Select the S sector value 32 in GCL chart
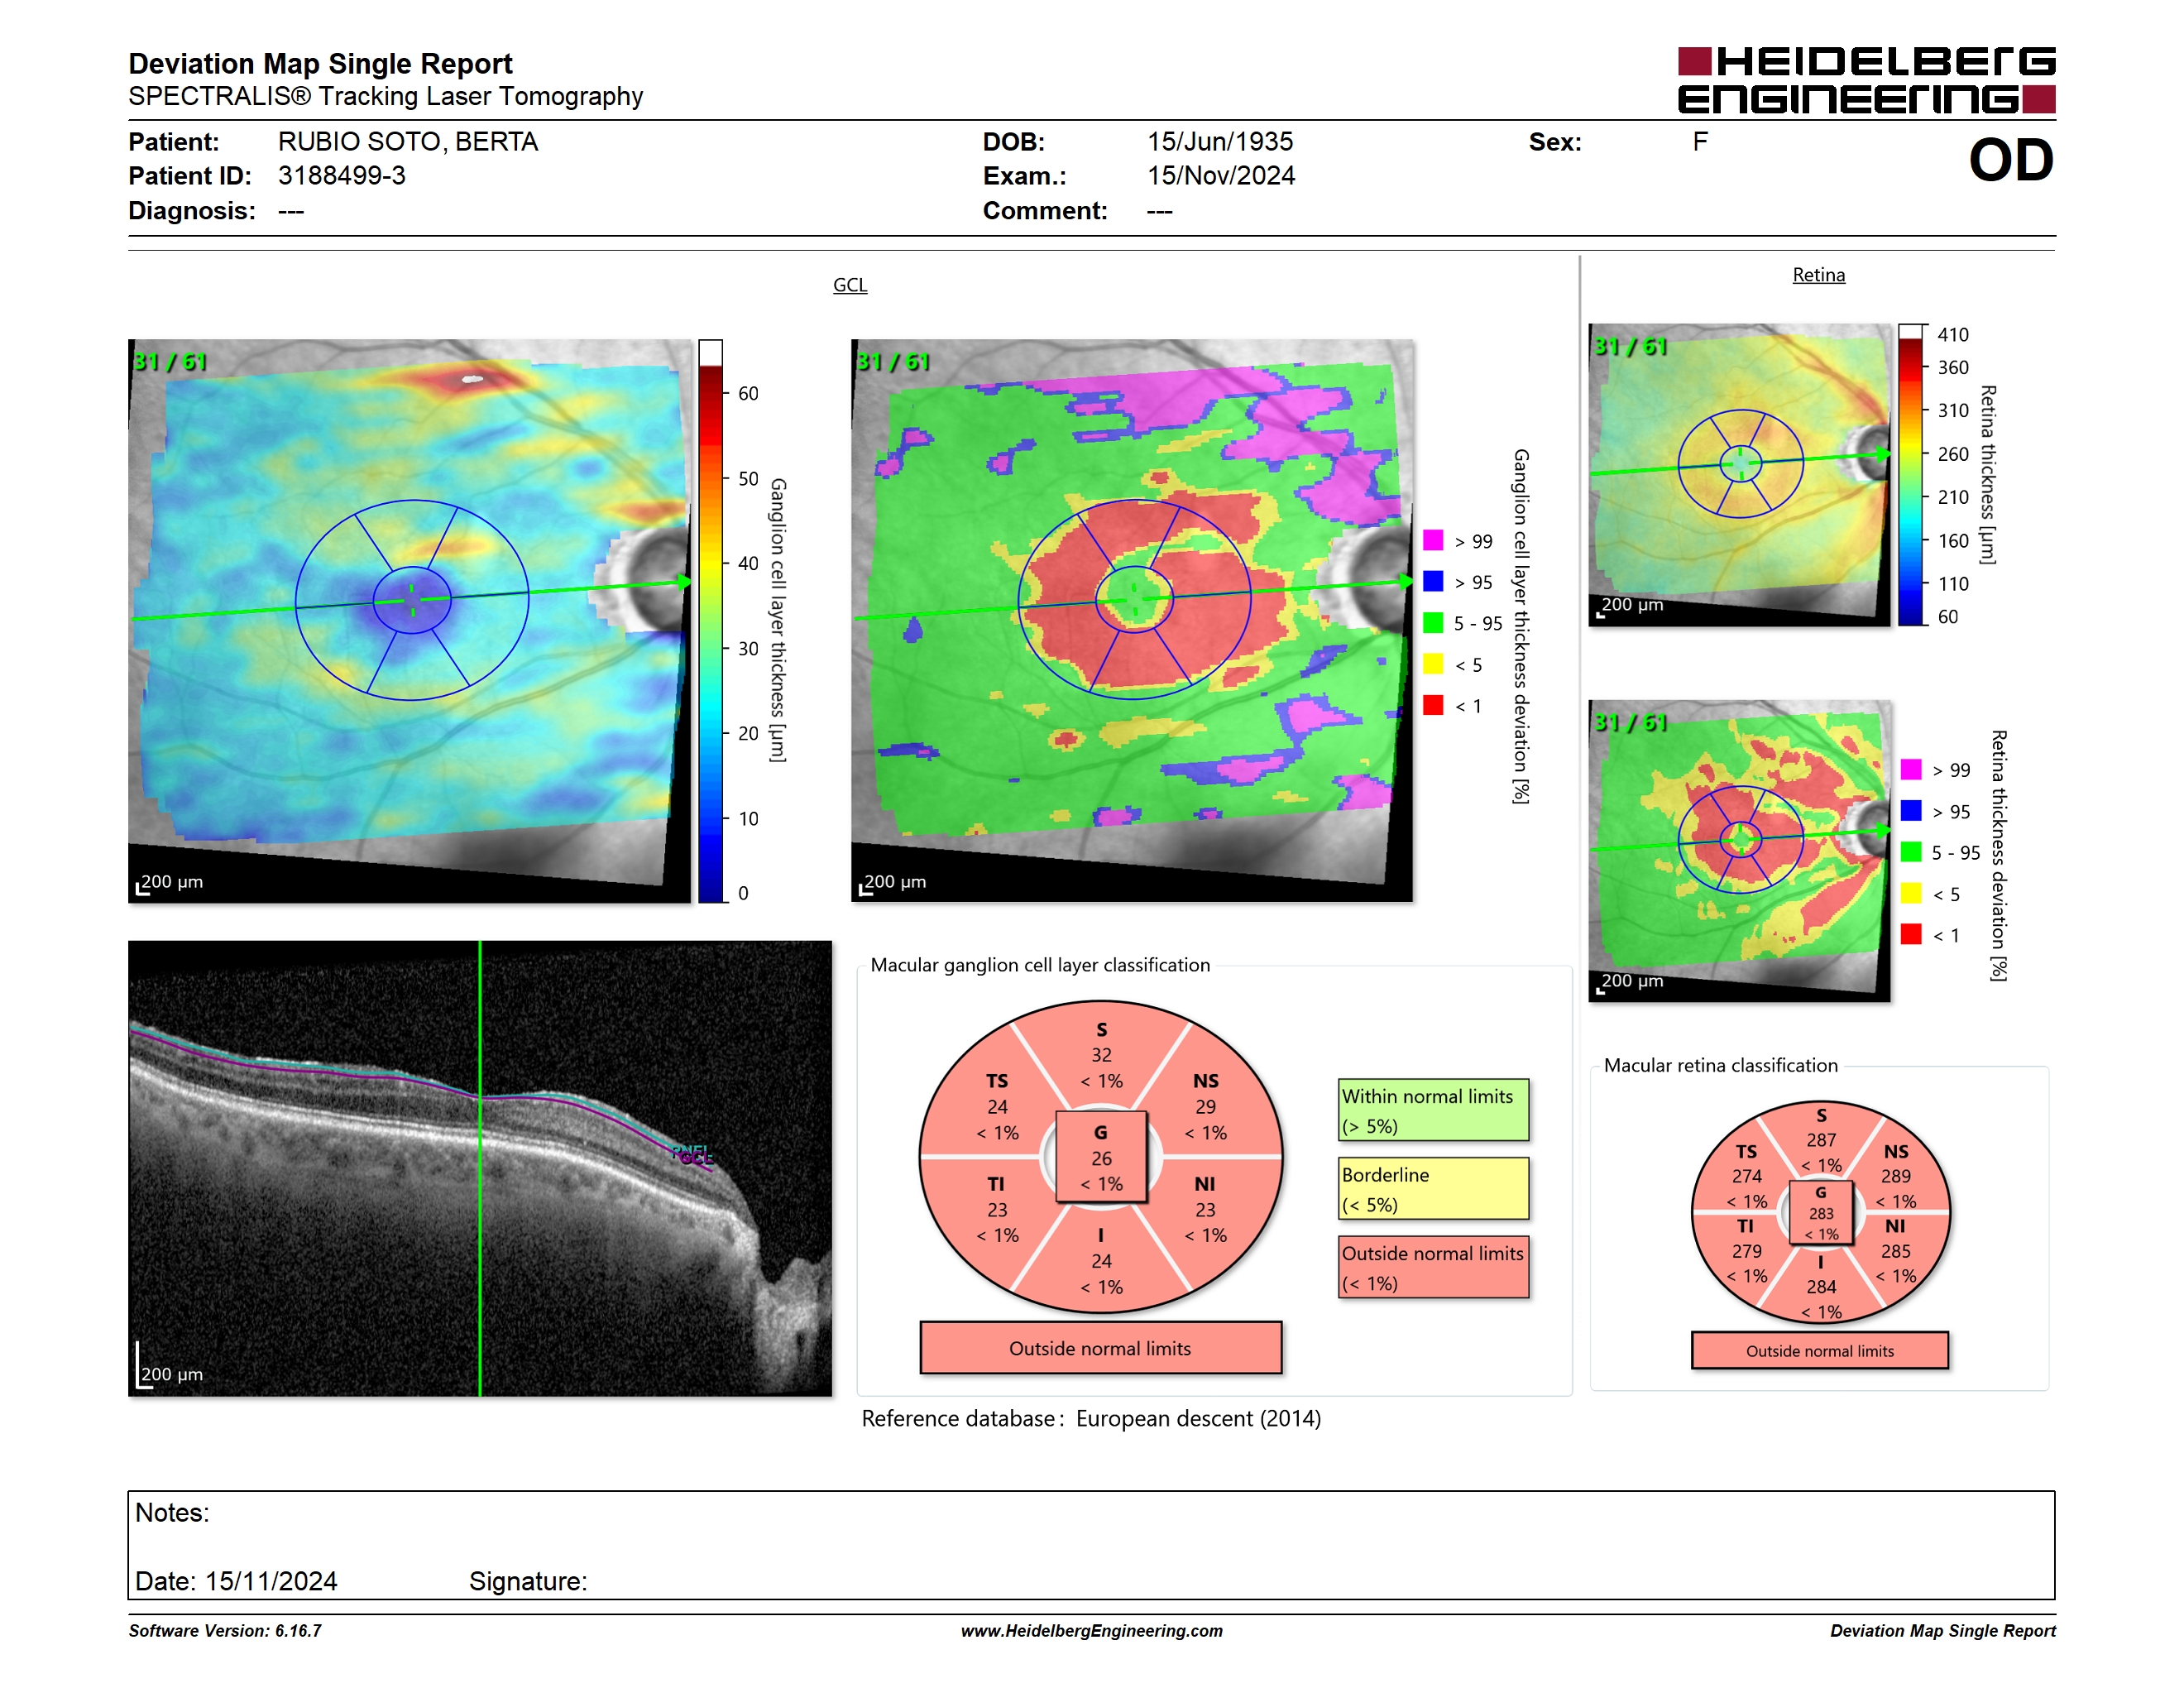2184x1688 pixels. click(x=1101, y=1056)
